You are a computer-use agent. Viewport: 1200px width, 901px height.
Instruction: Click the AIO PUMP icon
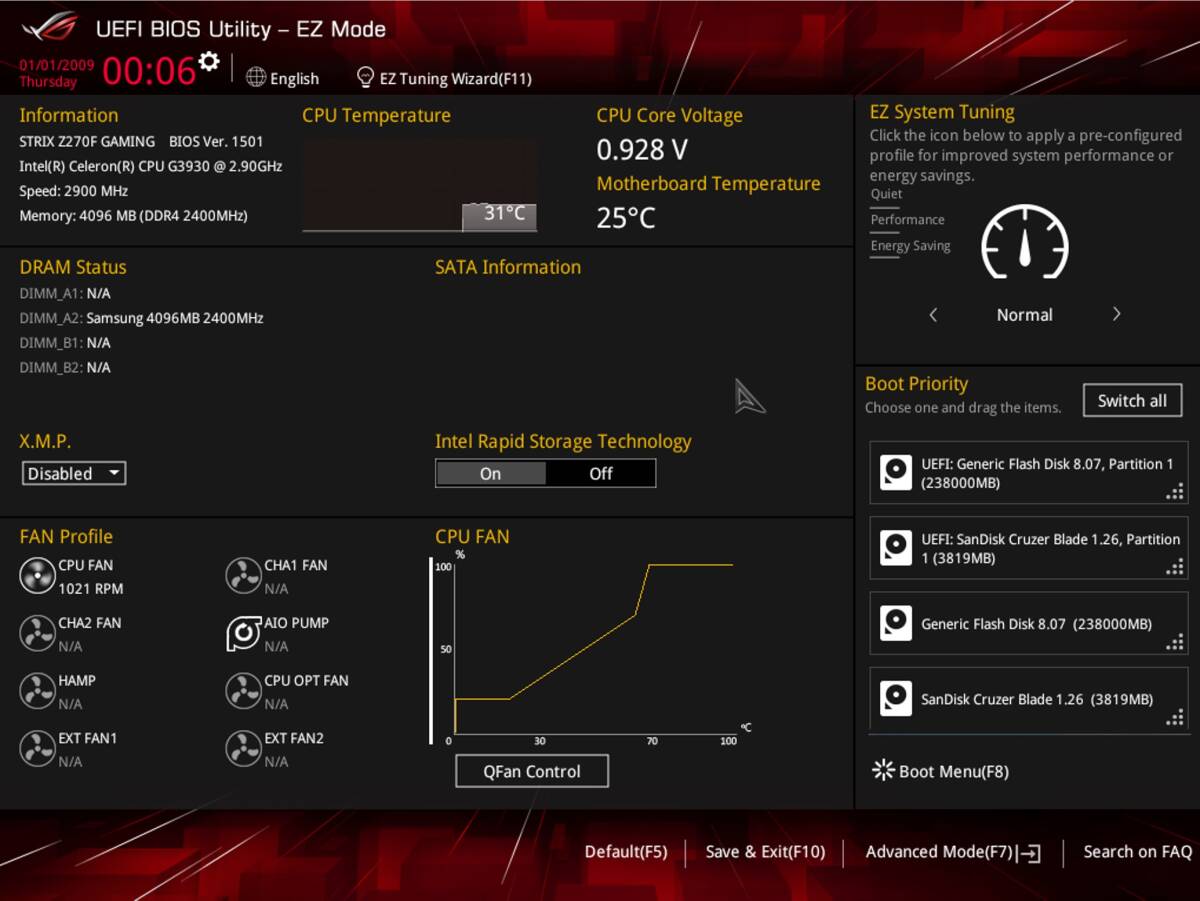[x=243, y=633]
